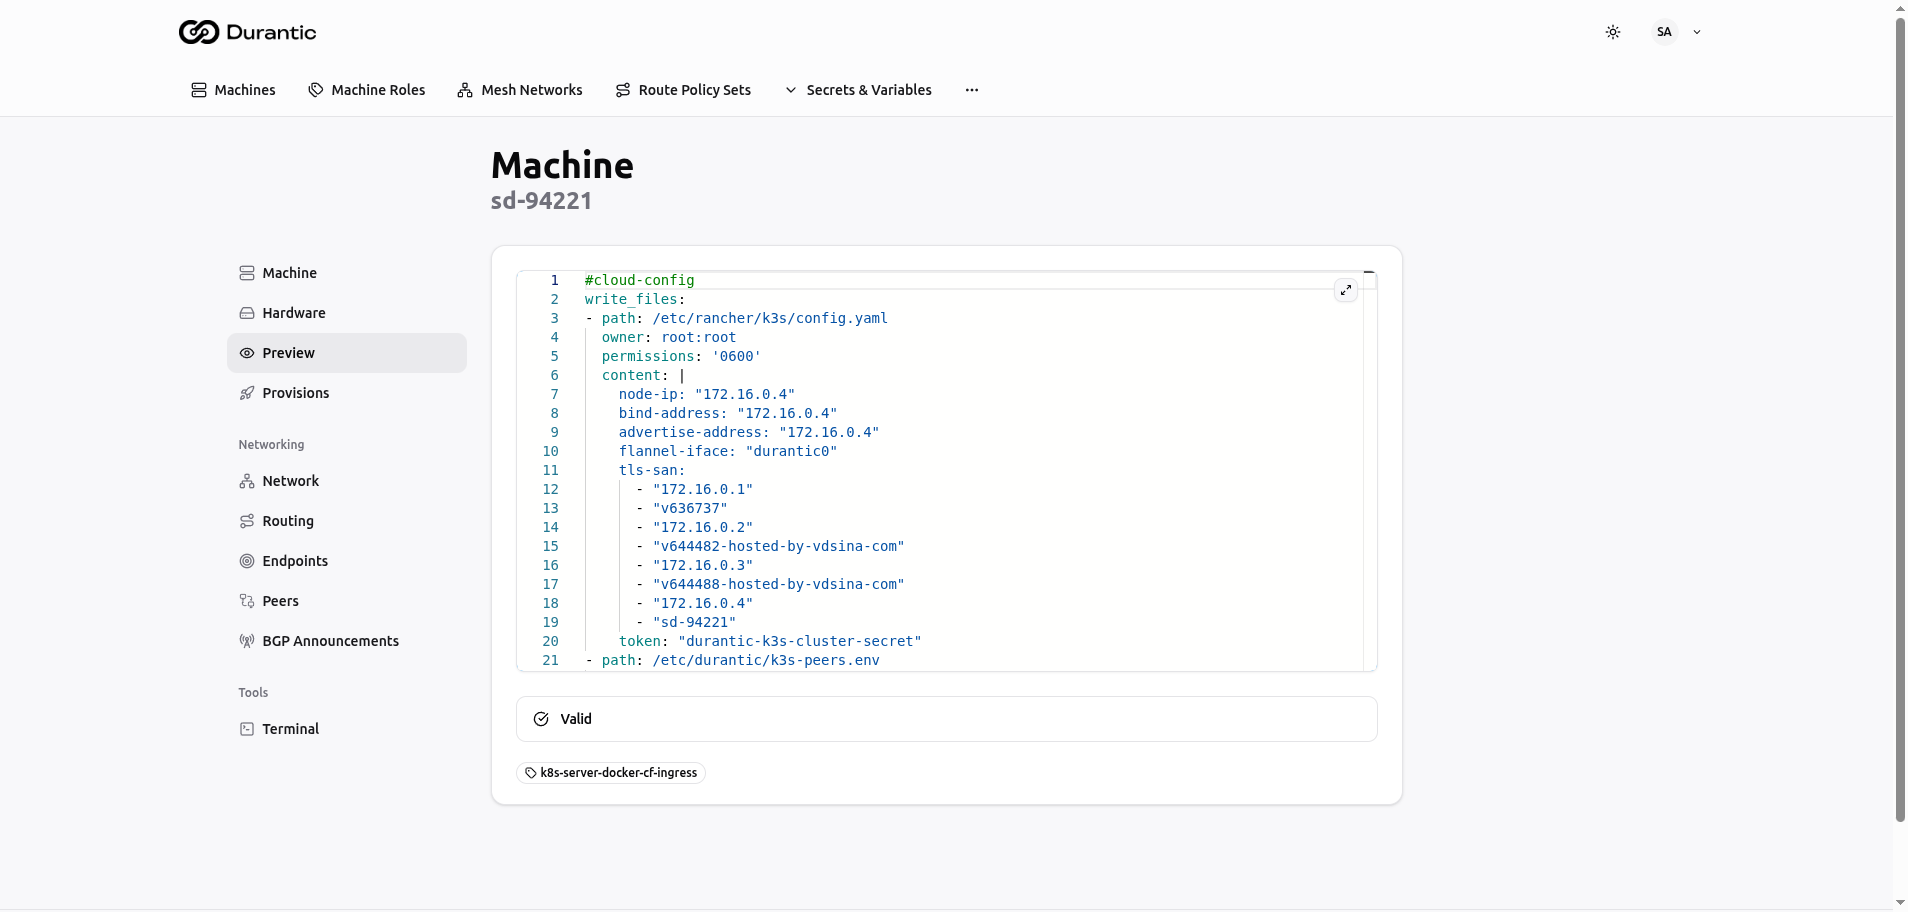The image size is (1908, 912).
Task: Open the Terminal tool icon
Action: (247, 729)
